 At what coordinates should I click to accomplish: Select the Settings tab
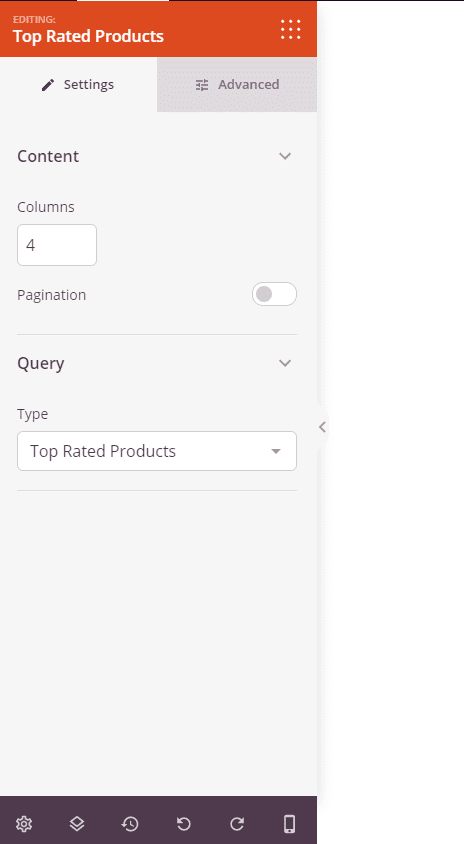79,85
